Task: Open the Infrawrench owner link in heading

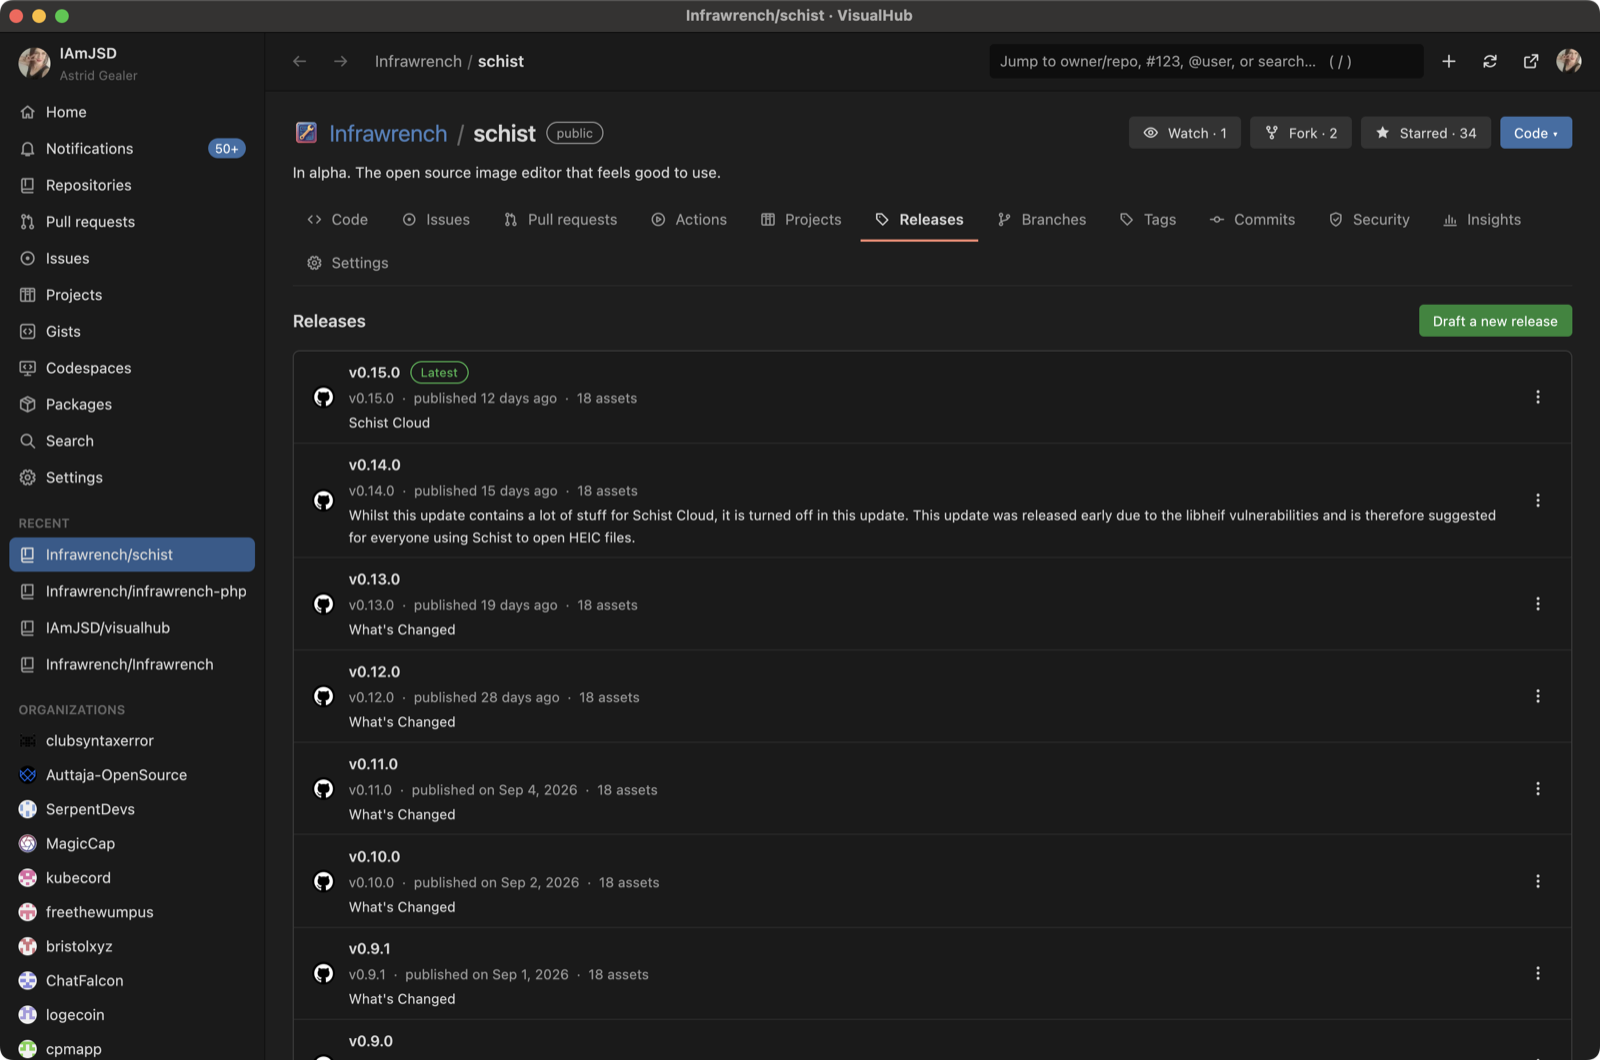Action: tap(388, 134)
